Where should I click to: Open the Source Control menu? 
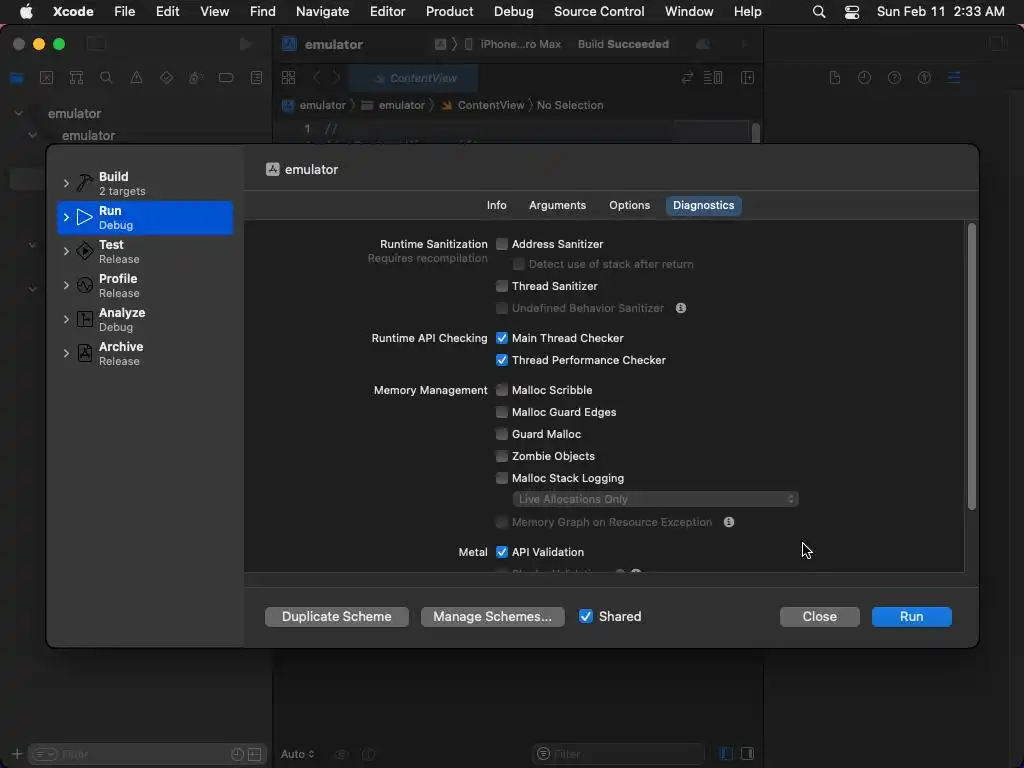pos(599,11)
